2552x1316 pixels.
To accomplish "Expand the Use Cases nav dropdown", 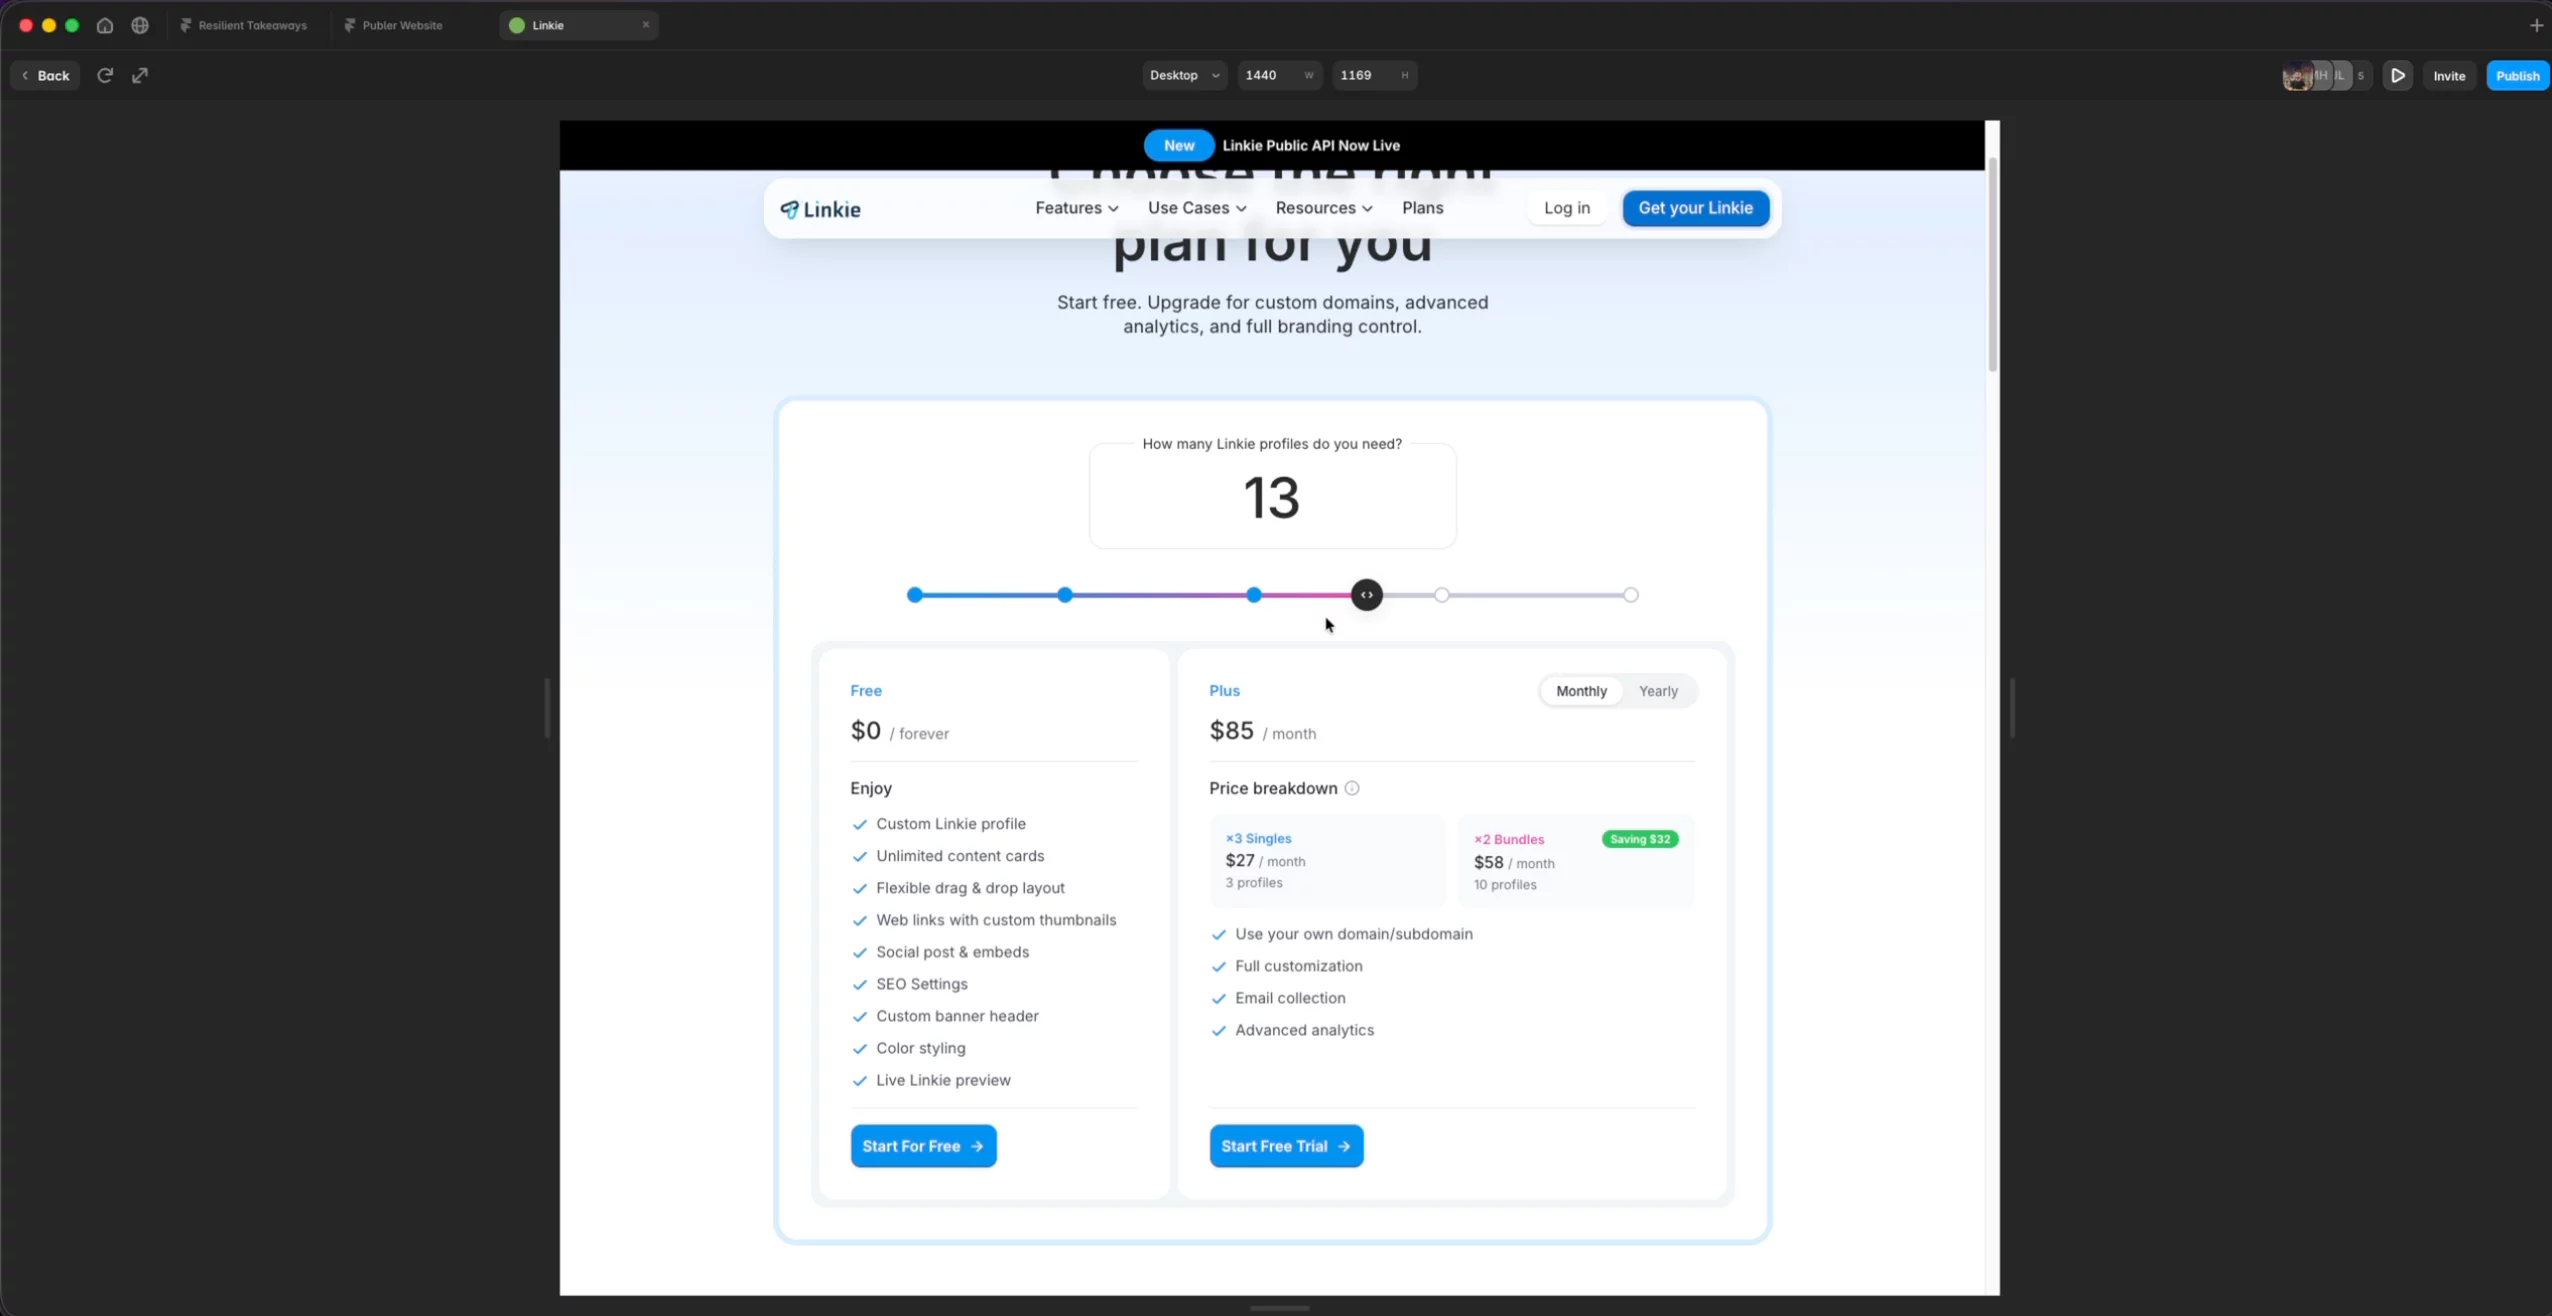I will point(1197,208).
